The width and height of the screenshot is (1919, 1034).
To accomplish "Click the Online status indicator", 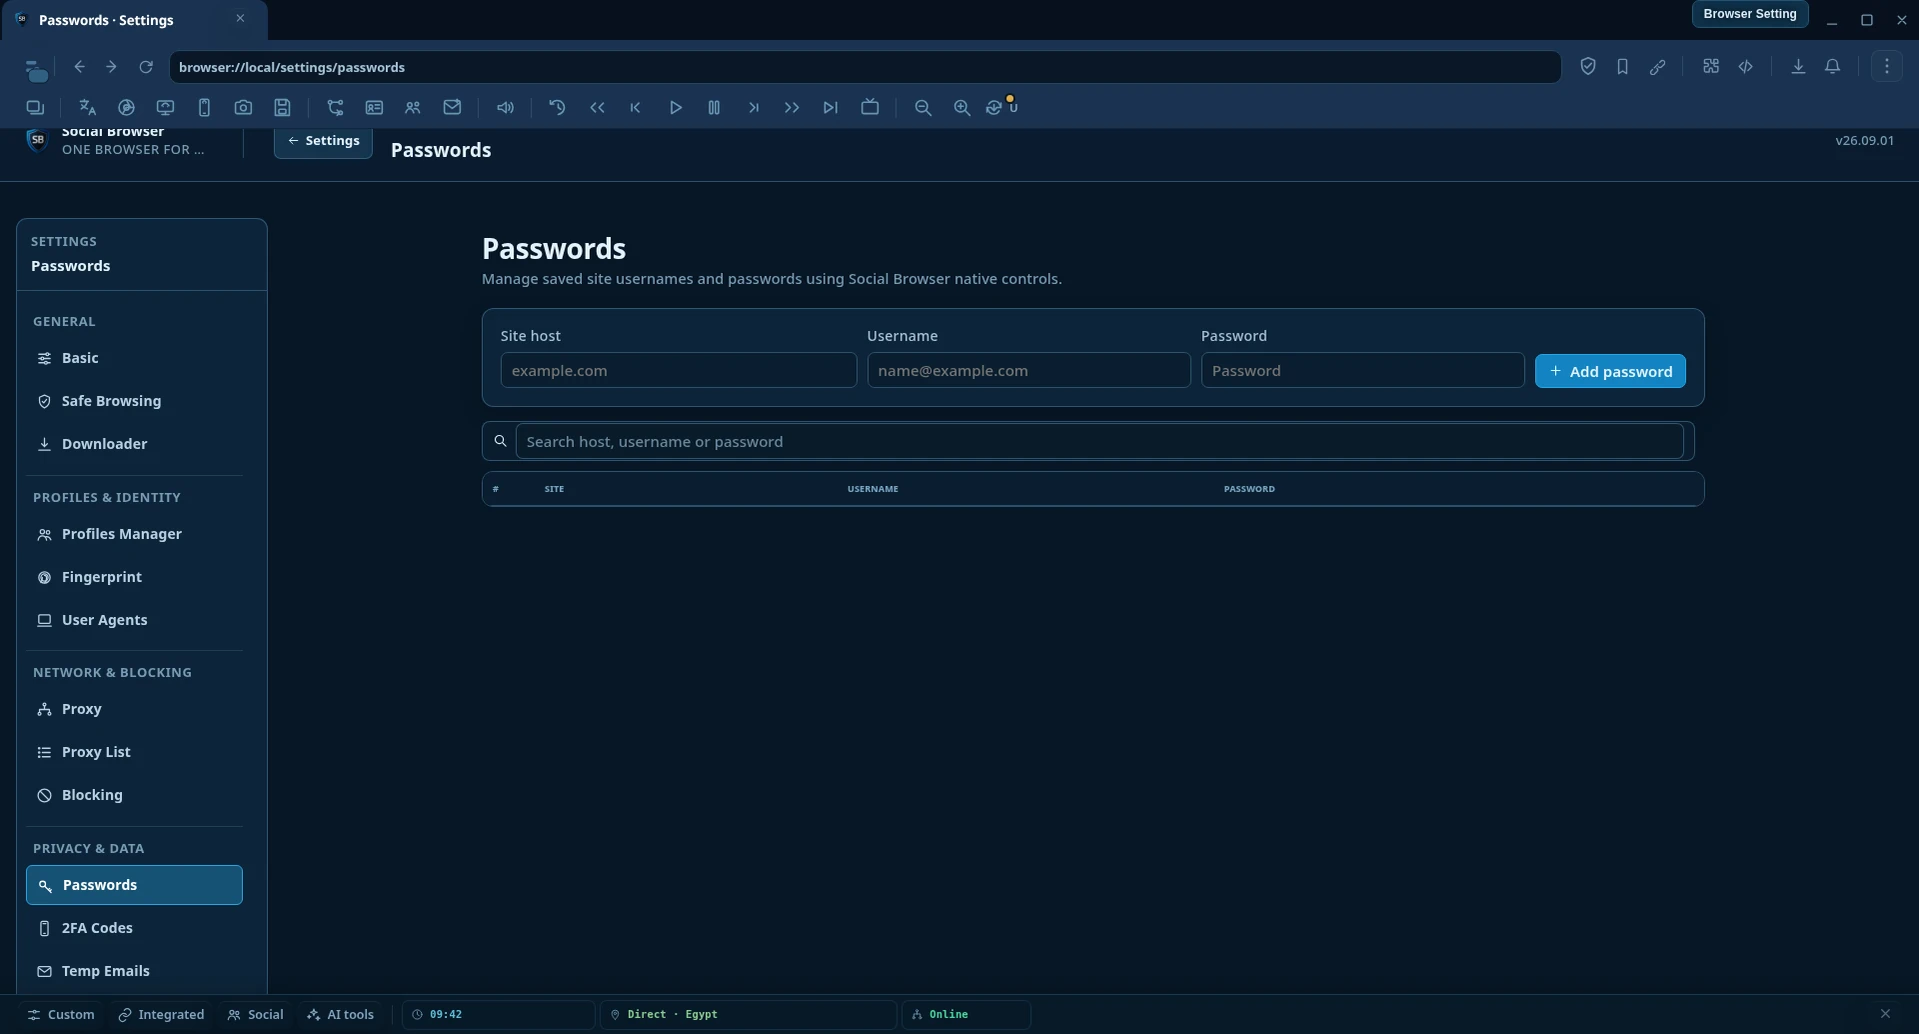I will [966, 1014].
